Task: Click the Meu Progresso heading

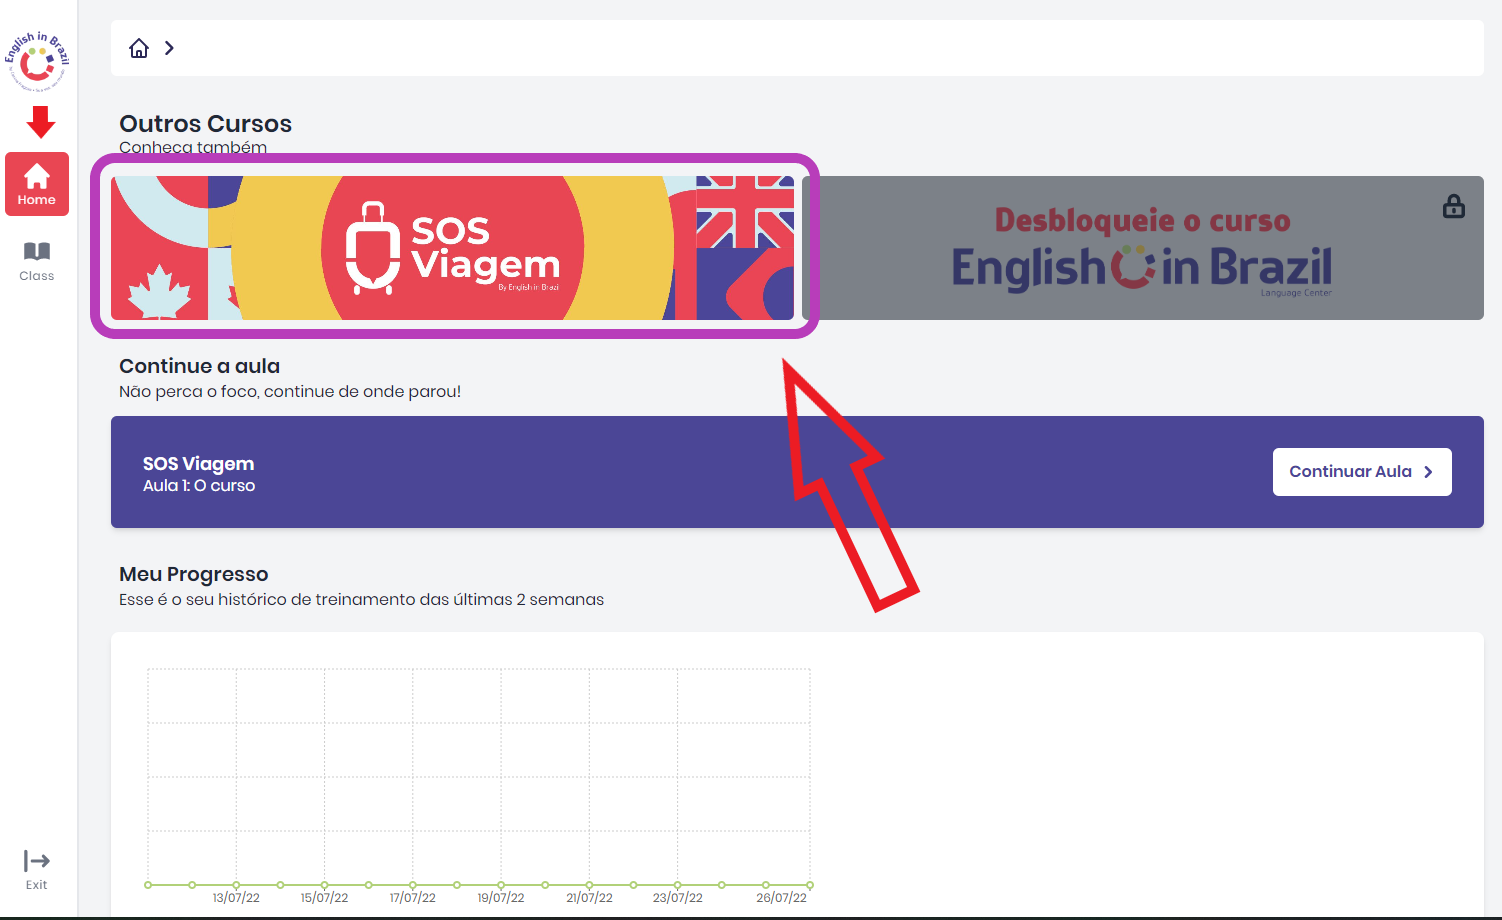Action: click(x=194, y=574)
